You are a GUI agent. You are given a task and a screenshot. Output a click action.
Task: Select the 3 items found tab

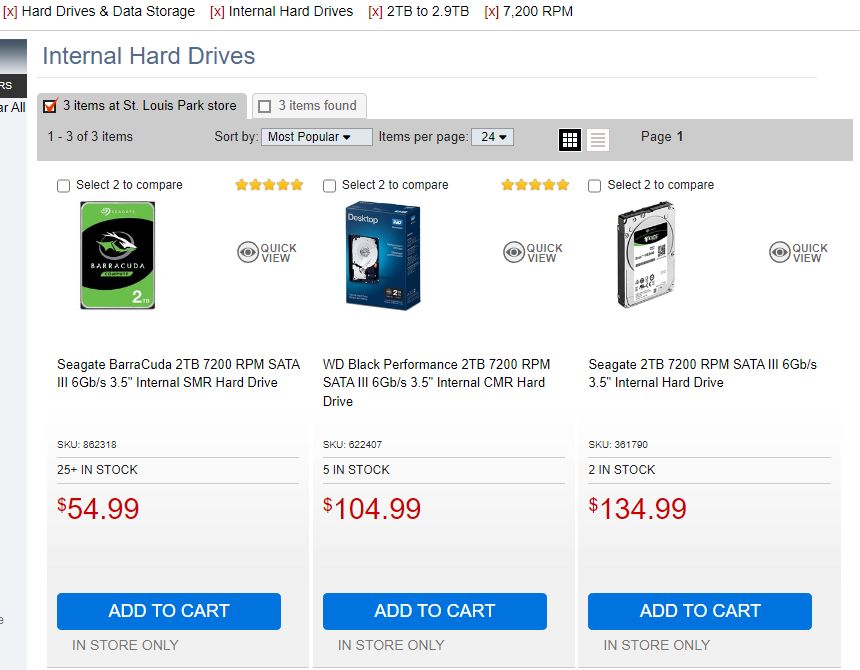pos(309,106)
